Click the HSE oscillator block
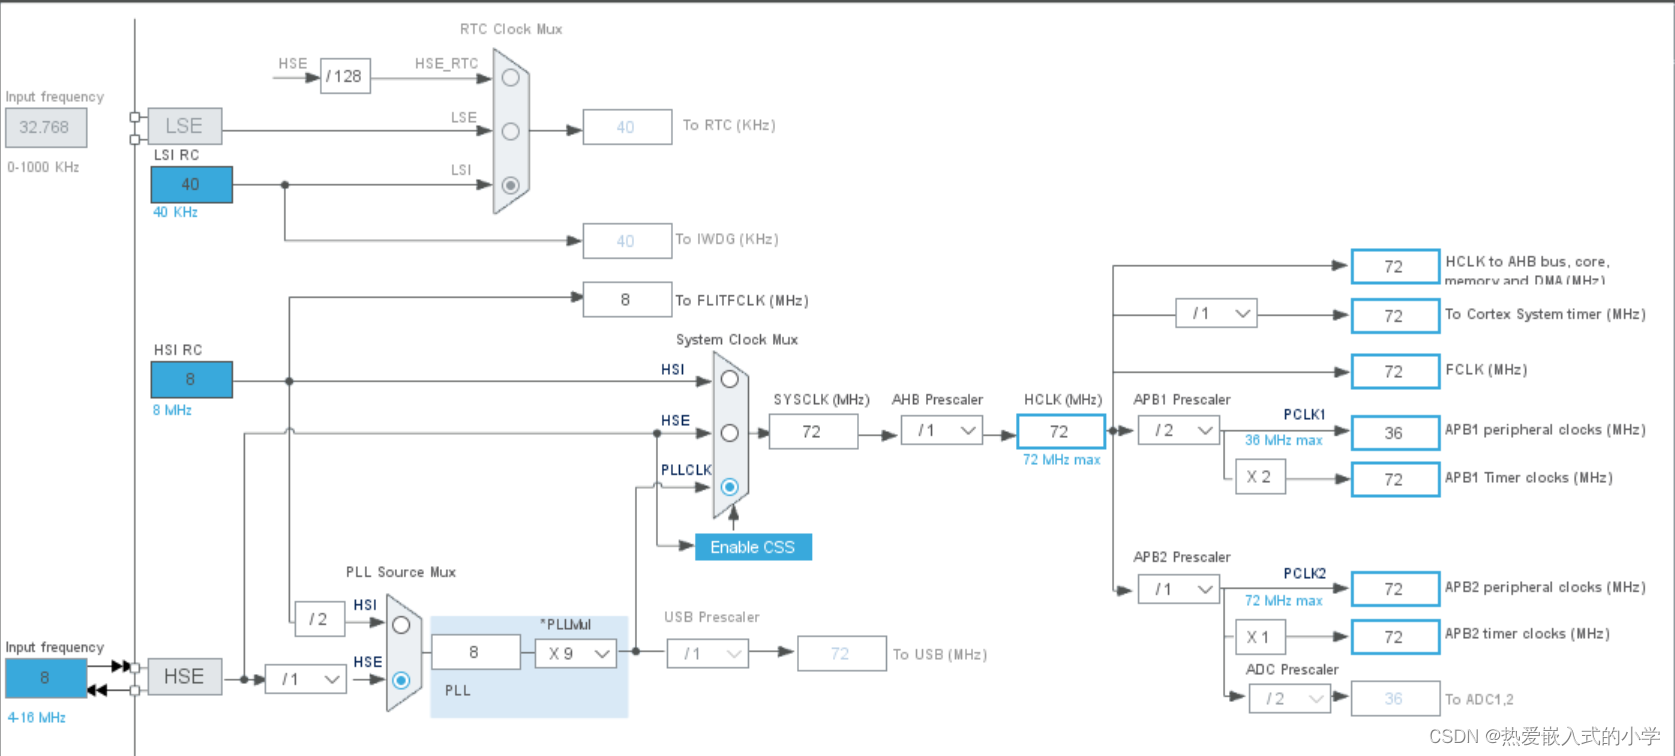The height and width of the screenshot is (756, 1675). [x=185, y=677]
